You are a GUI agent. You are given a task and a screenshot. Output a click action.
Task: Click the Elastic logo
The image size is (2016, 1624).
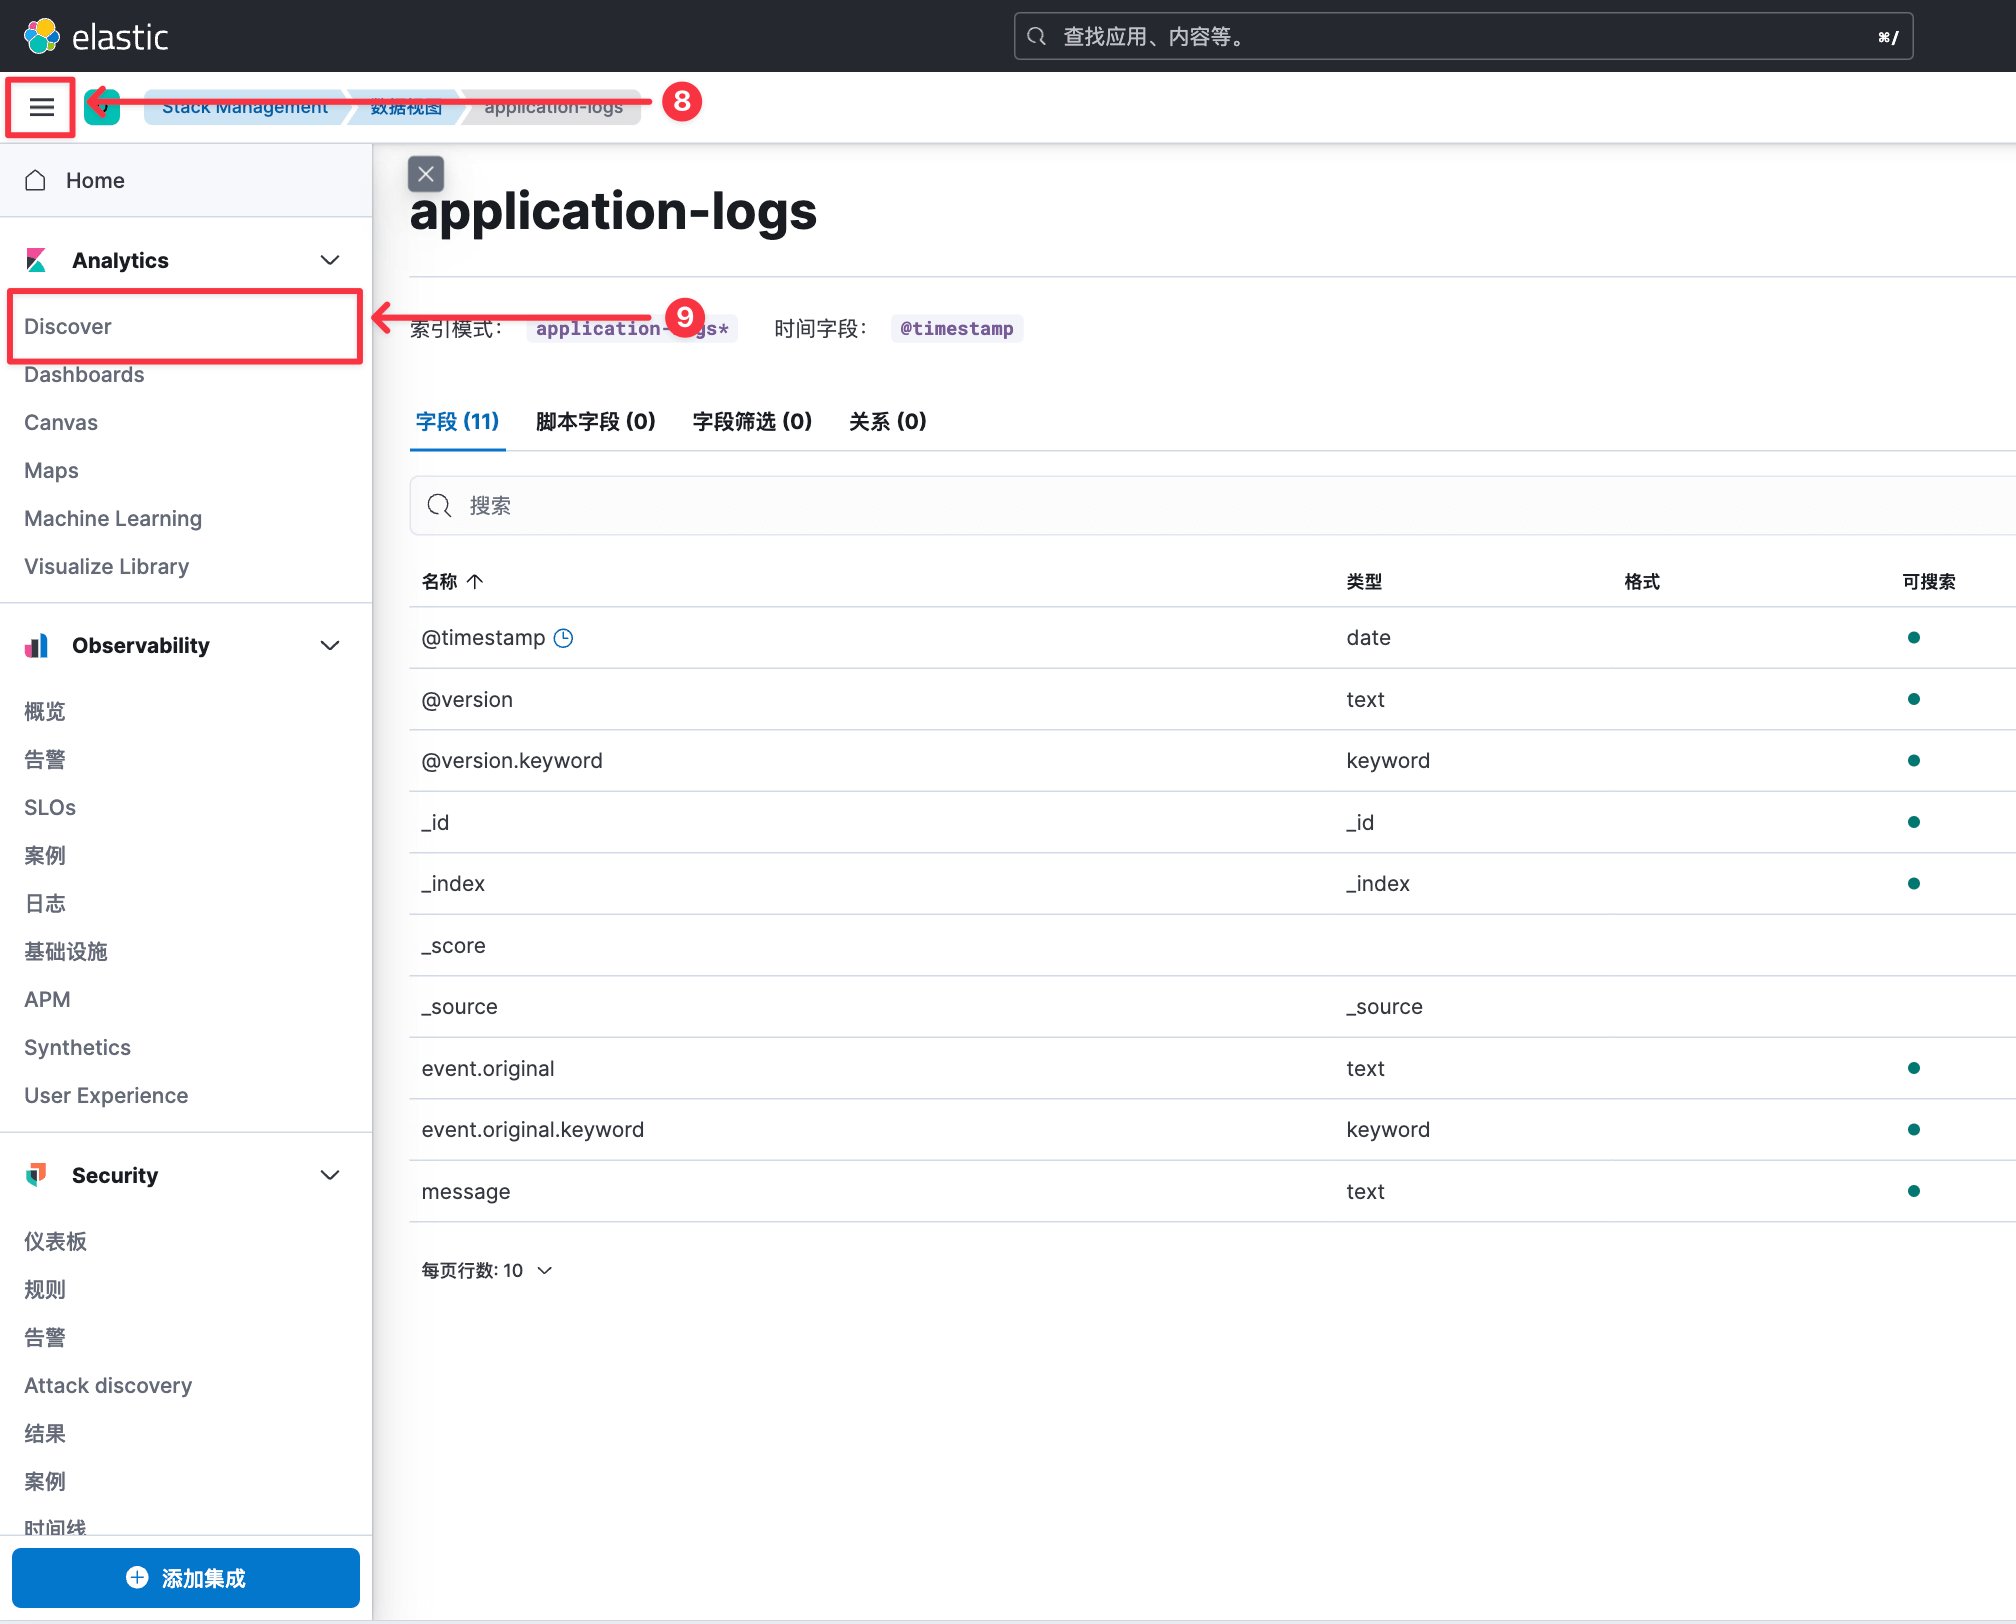pyautogui.click(x=96, y=37)
